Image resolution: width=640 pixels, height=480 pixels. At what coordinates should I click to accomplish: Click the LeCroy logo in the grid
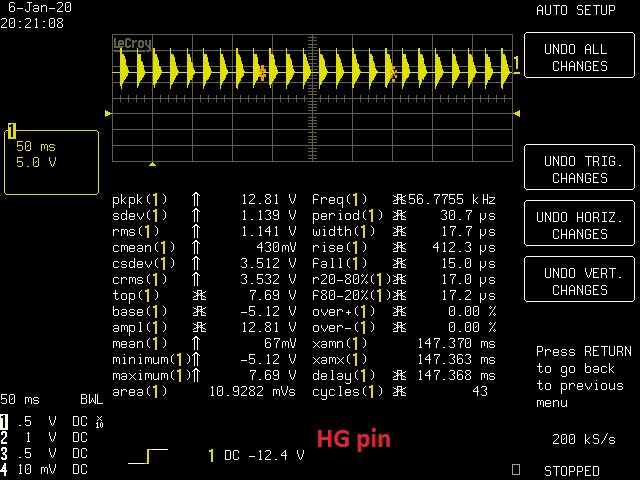(x=132, y=43)
